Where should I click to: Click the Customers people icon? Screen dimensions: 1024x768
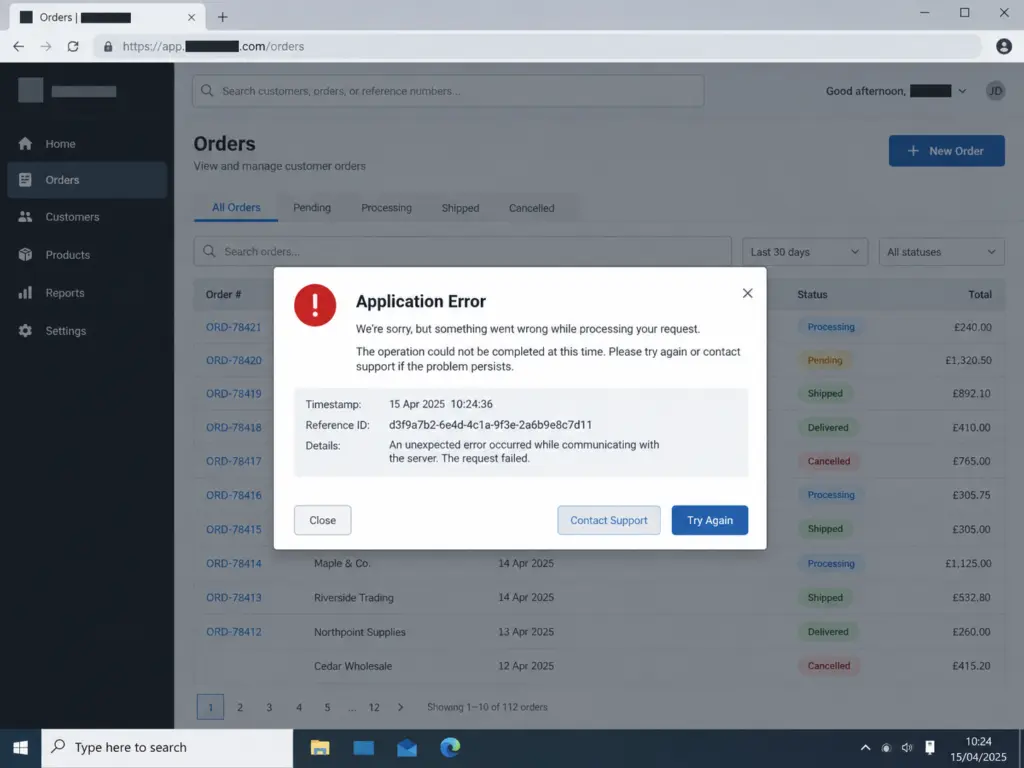coord(25,217)
